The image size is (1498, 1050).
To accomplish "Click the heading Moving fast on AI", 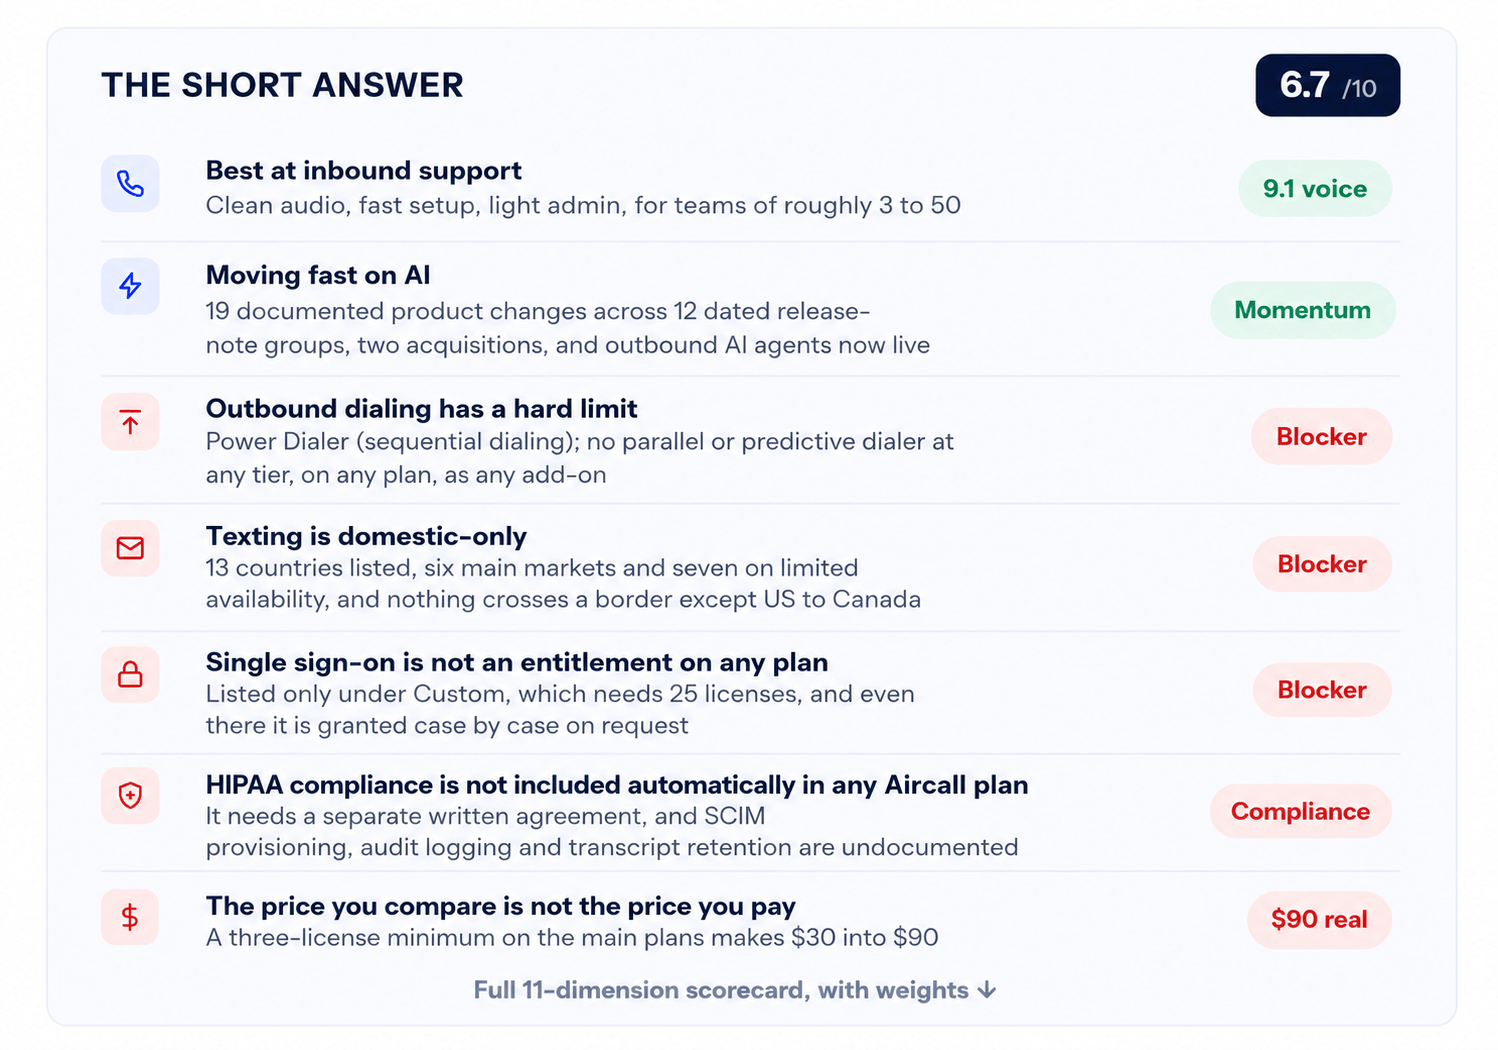I will [x=318, y=275].
